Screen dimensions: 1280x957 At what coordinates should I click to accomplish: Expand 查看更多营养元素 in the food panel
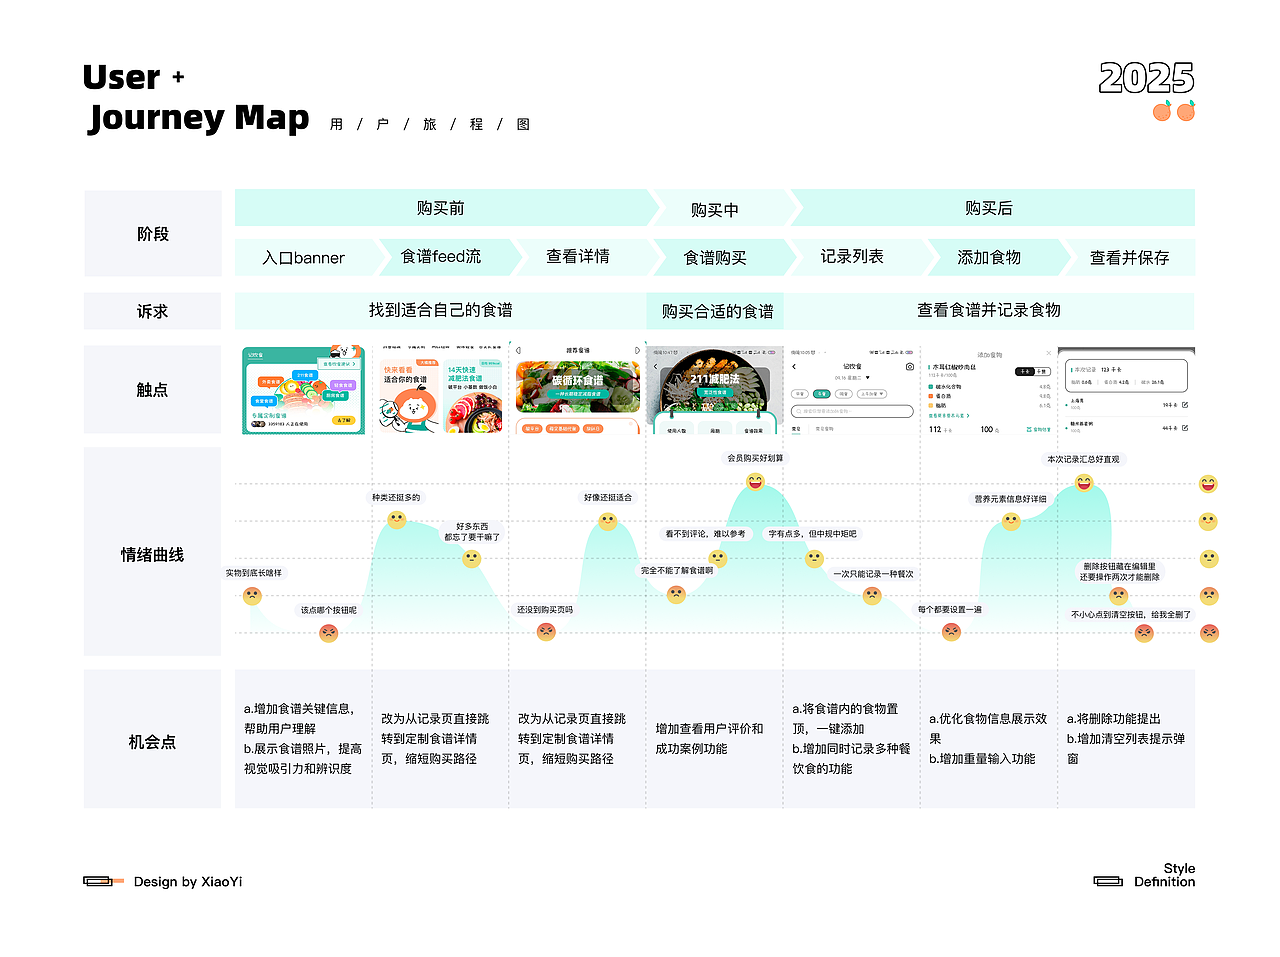click(949, 416)
